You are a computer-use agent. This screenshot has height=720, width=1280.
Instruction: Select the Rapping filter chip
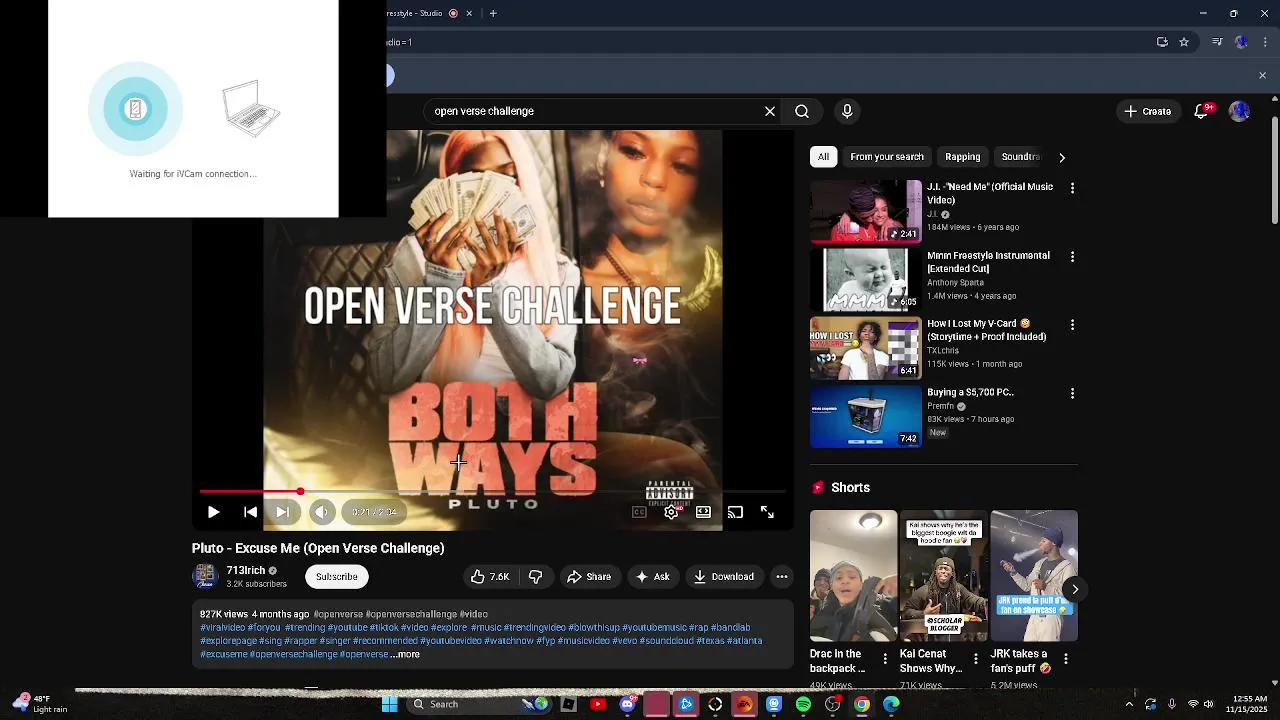point(963,156)
